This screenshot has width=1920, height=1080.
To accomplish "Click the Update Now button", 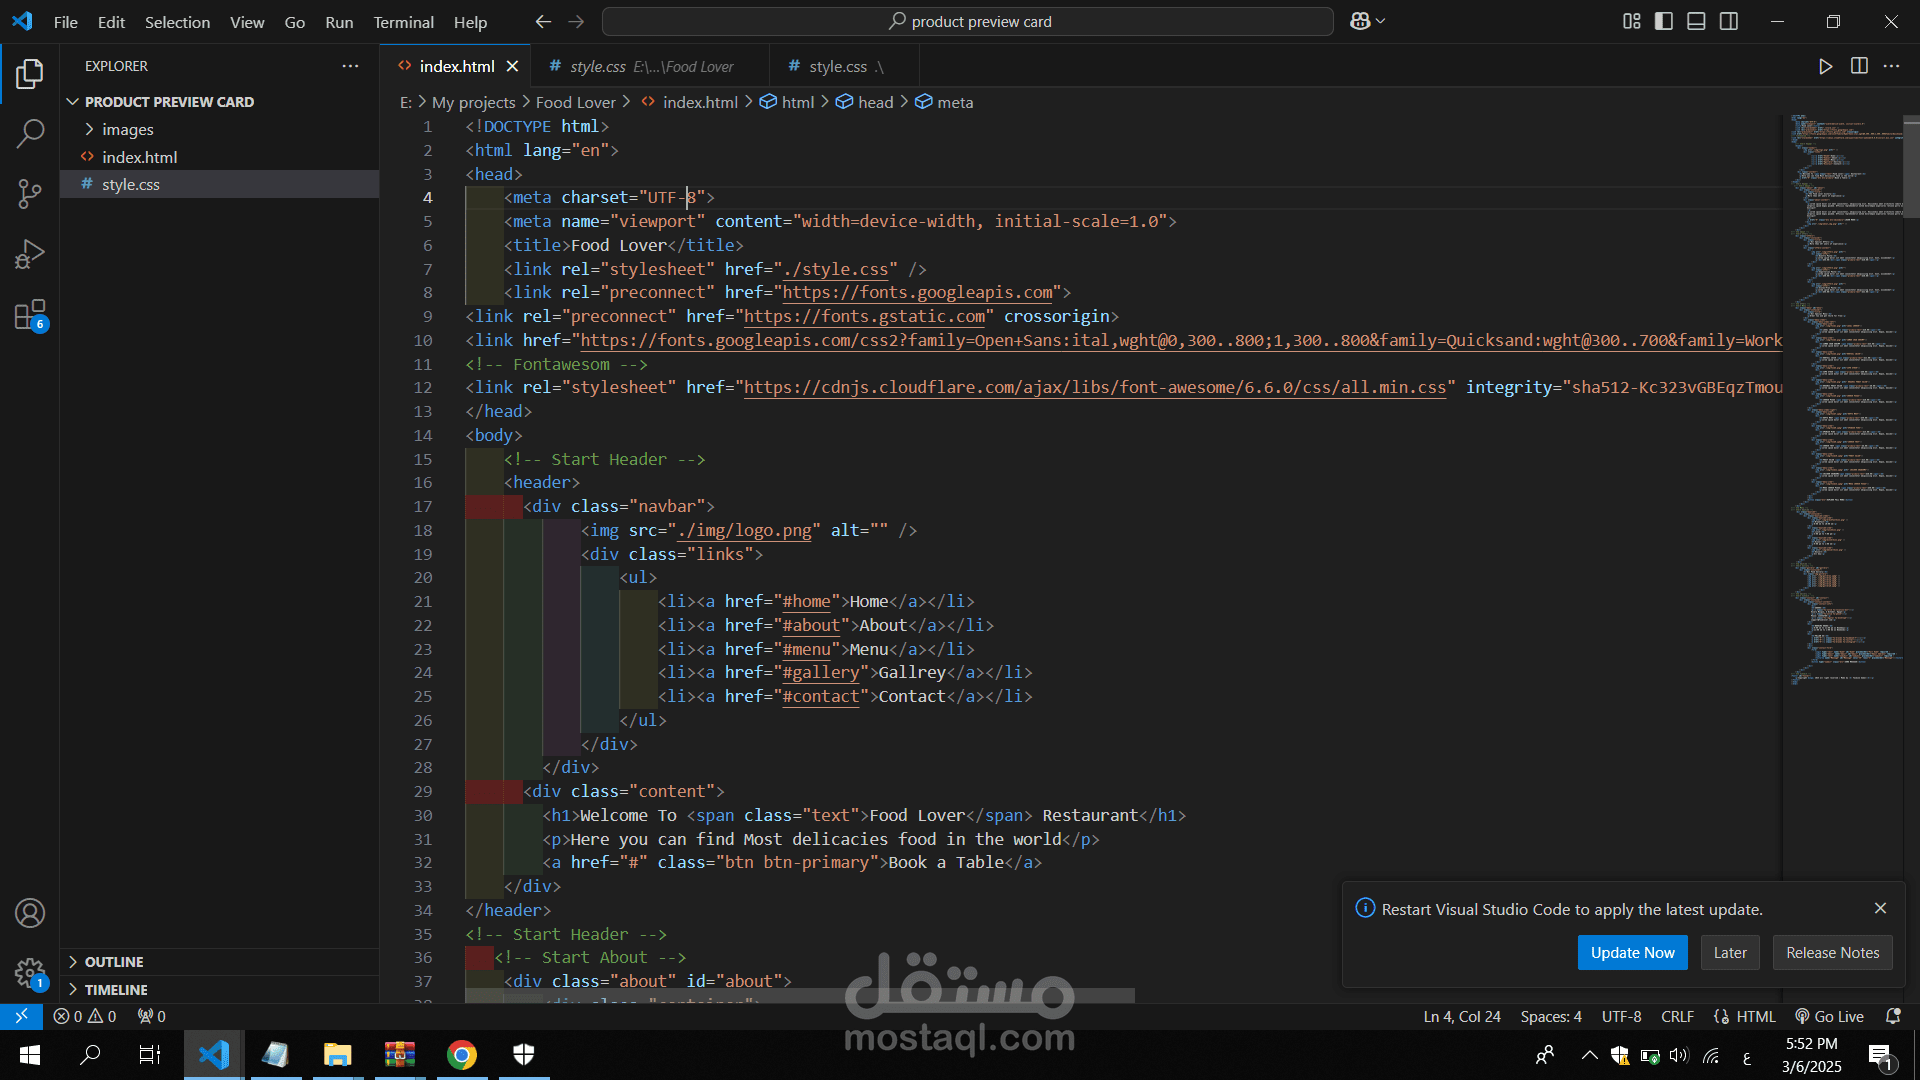I will point(1632,952).
